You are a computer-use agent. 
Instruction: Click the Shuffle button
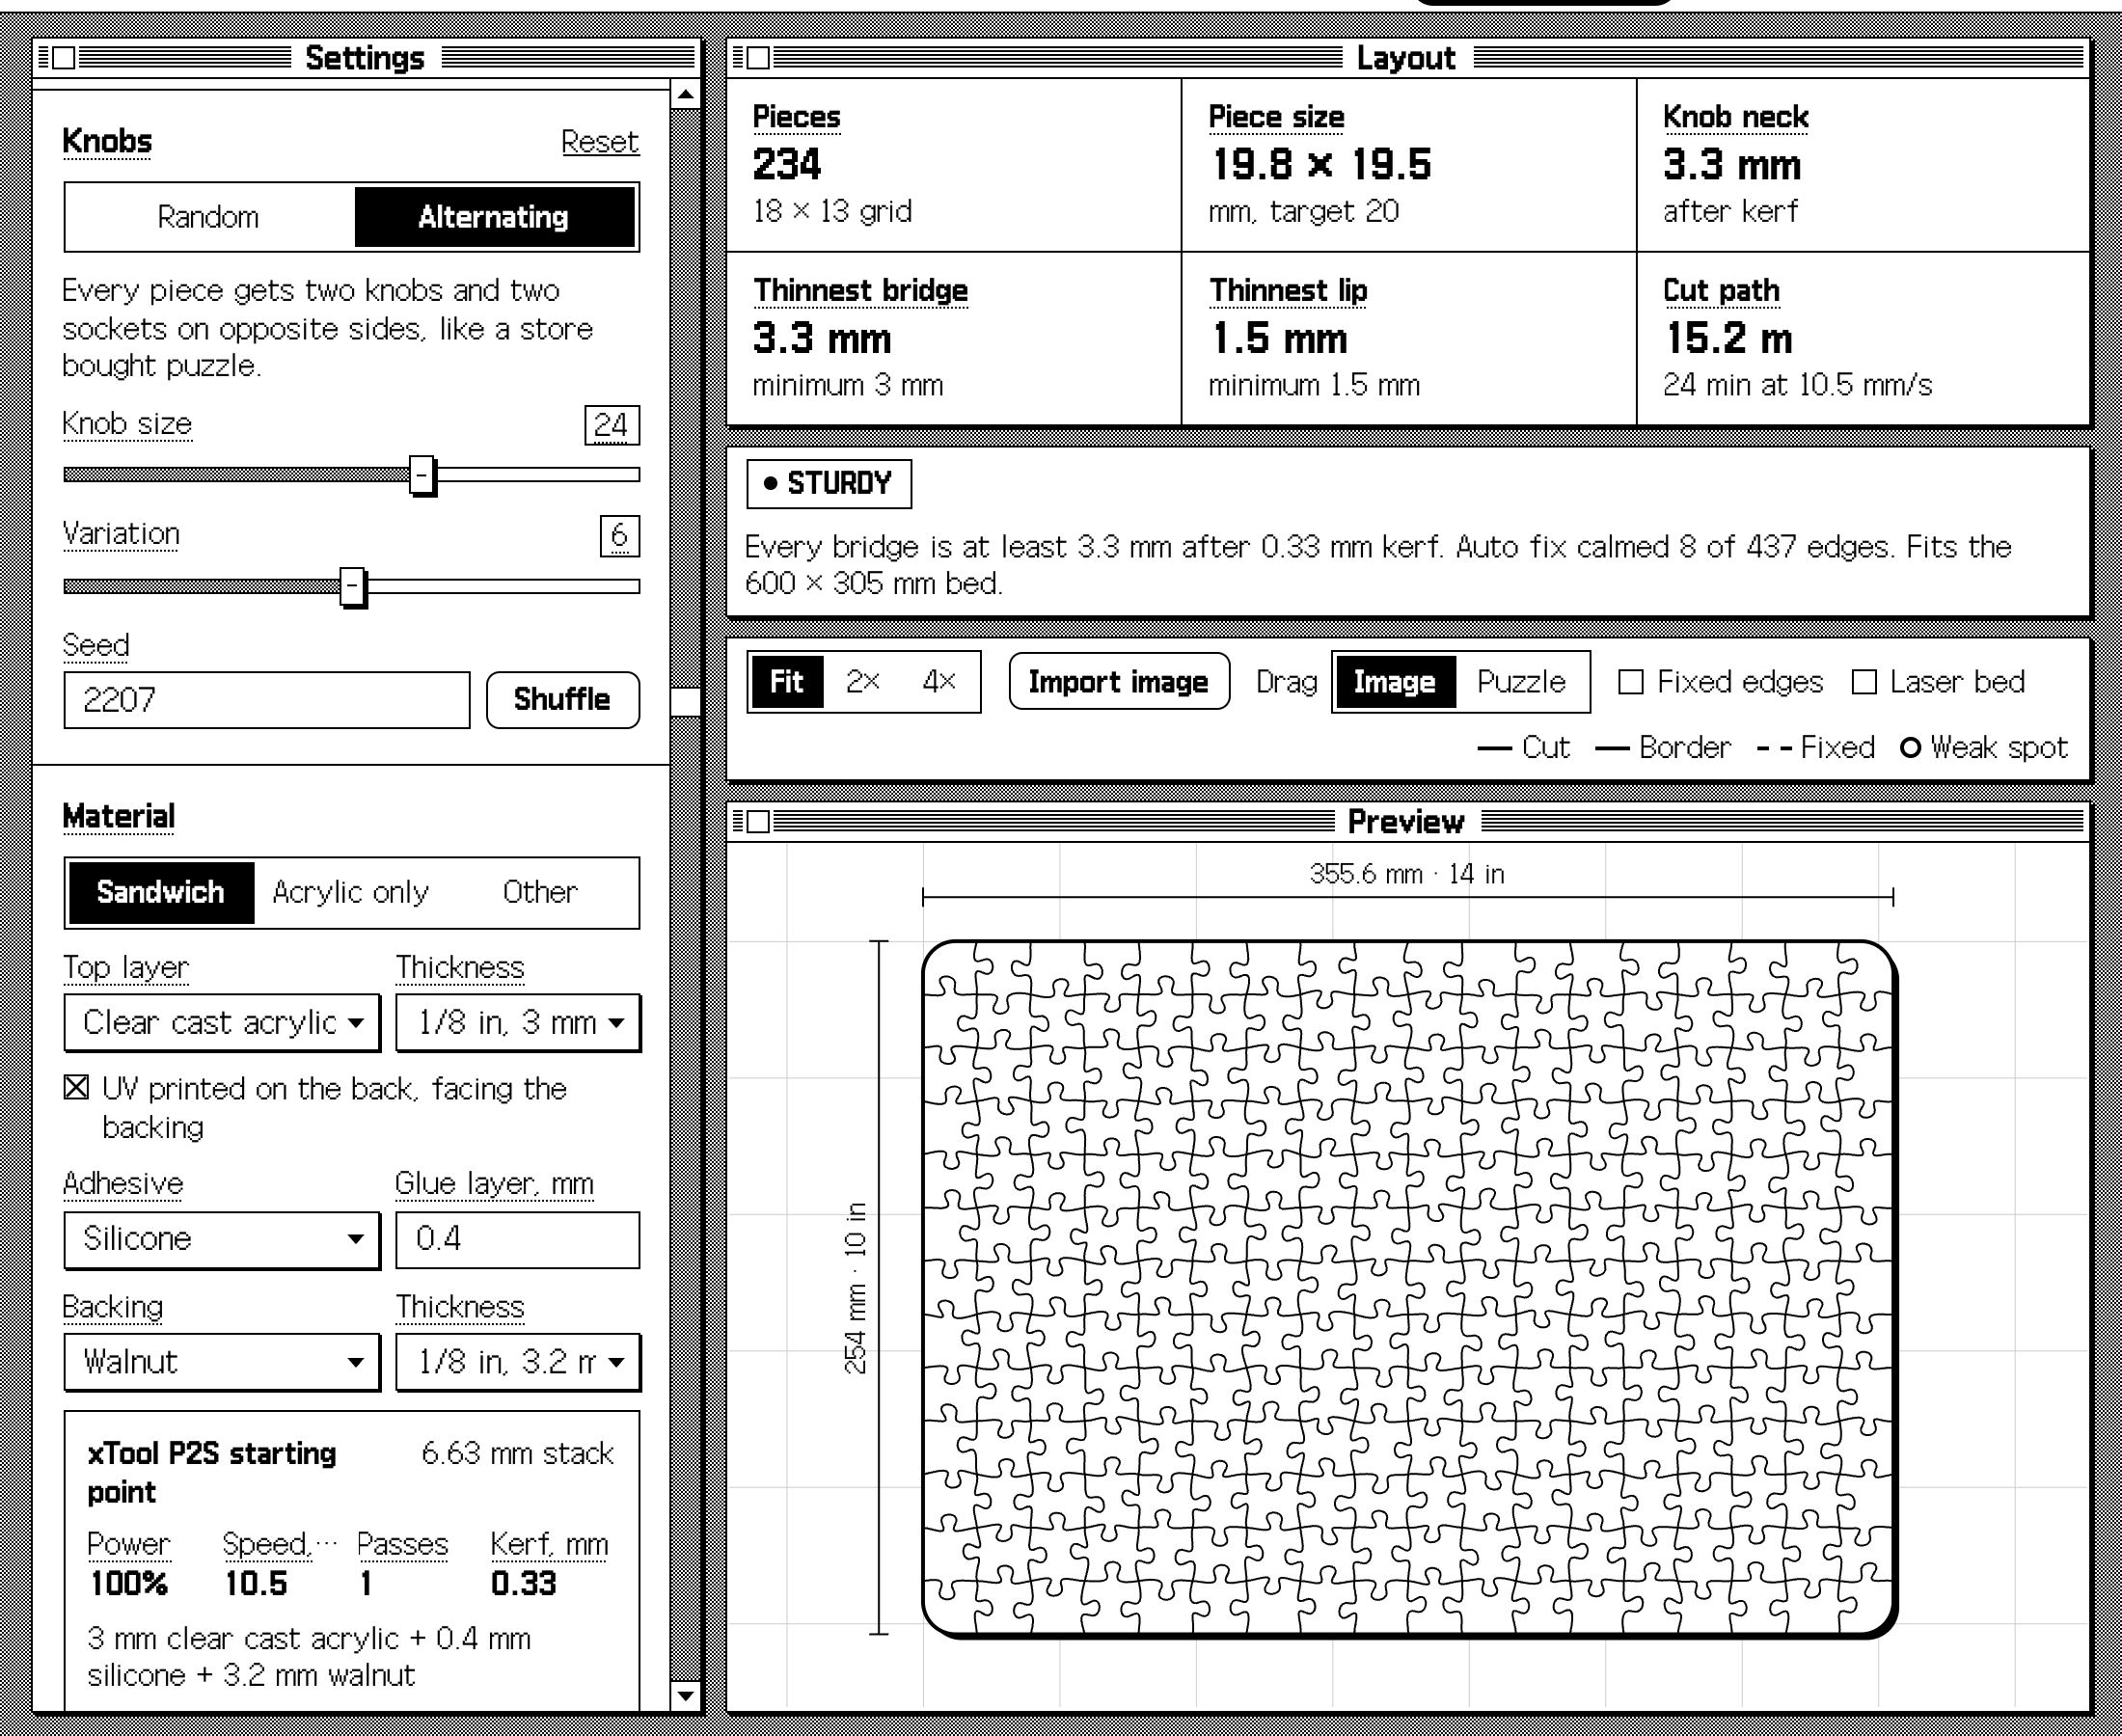[x=563, y=700]
